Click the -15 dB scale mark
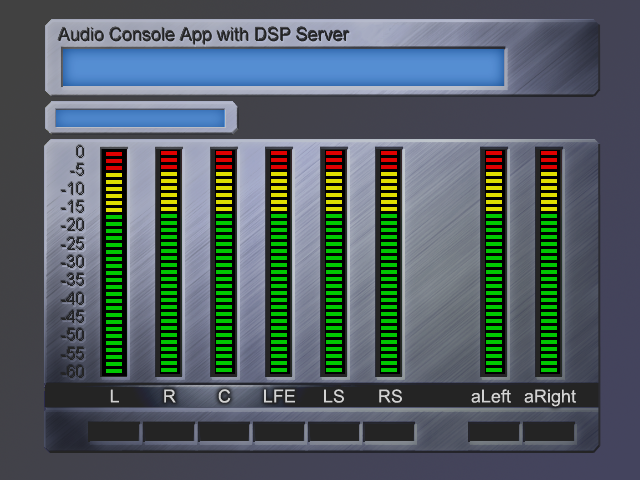Screen dimensions: 640x480 point(73,207)
